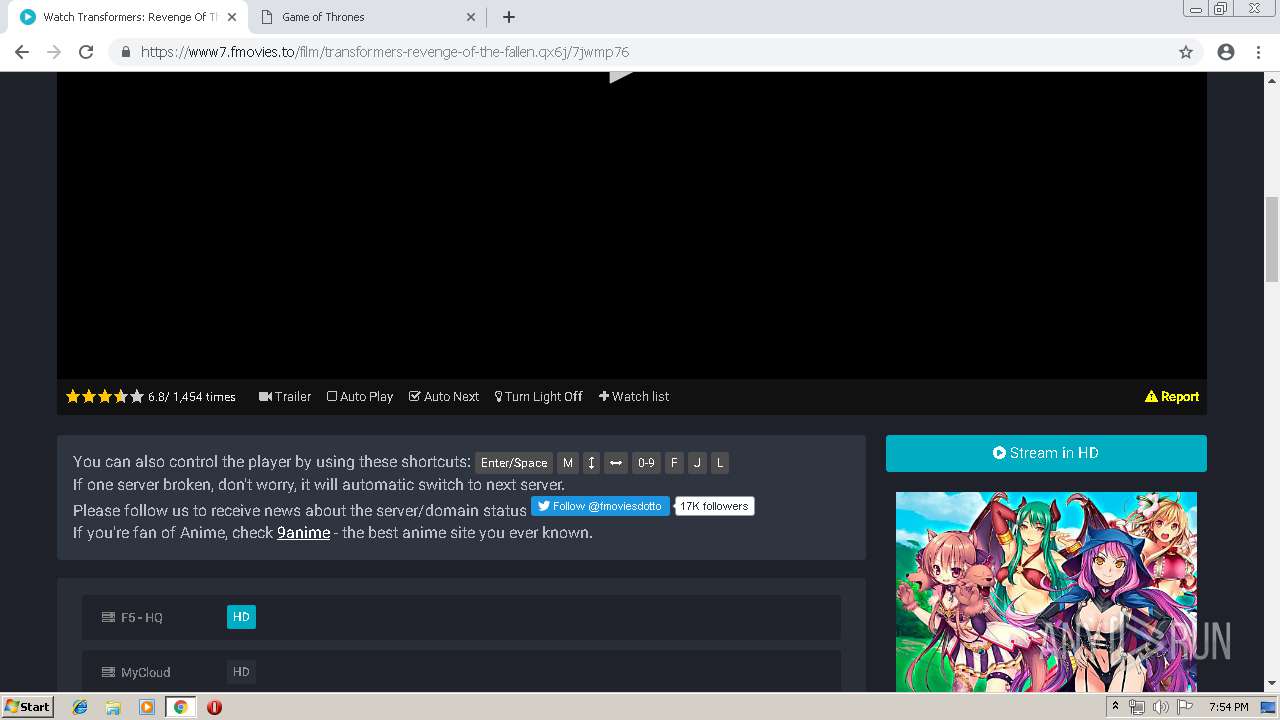Open the volume speaker tray icon
1280x720 pixels.
1160,707
